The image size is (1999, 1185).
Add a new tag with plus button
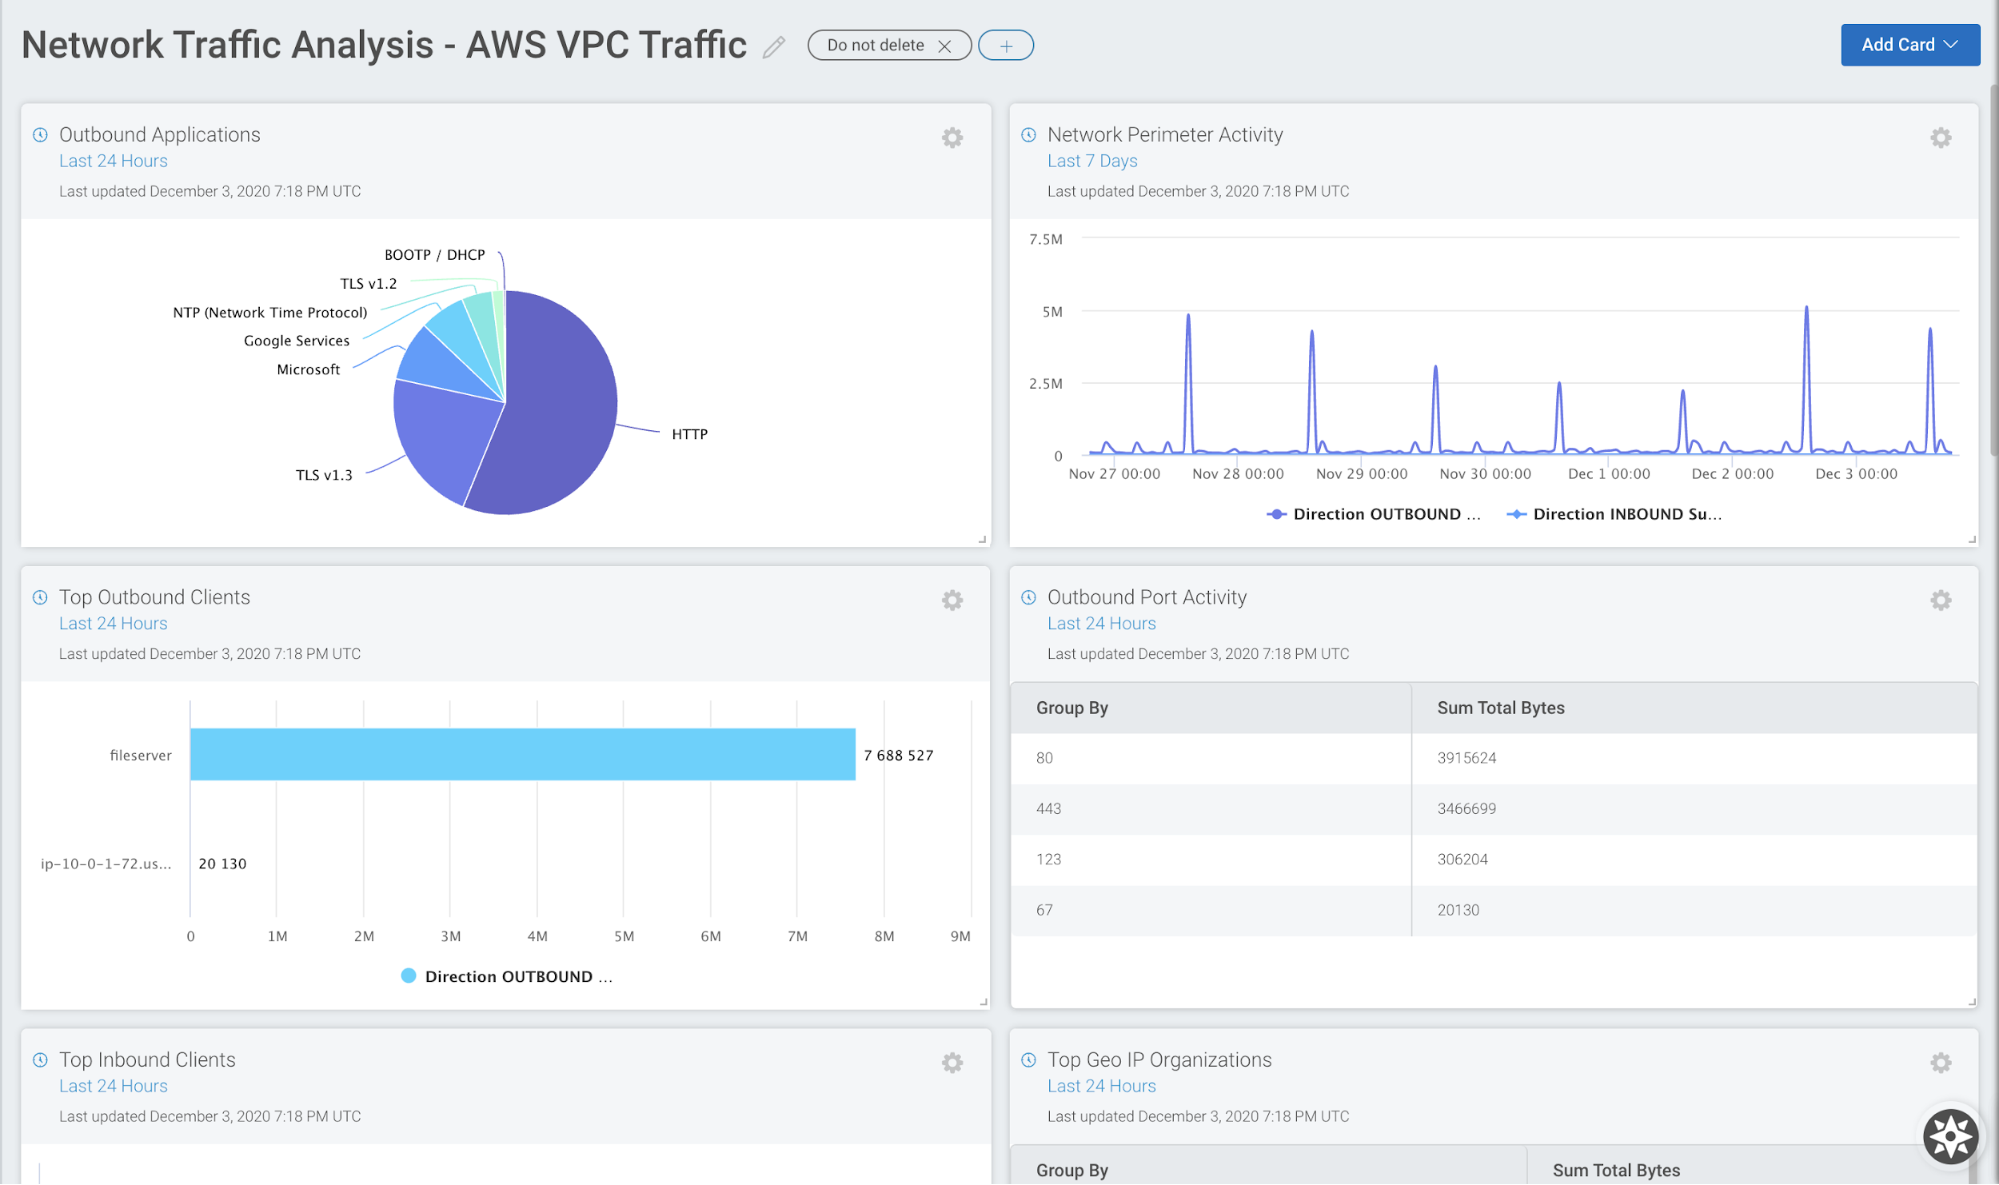(1005, 46)
